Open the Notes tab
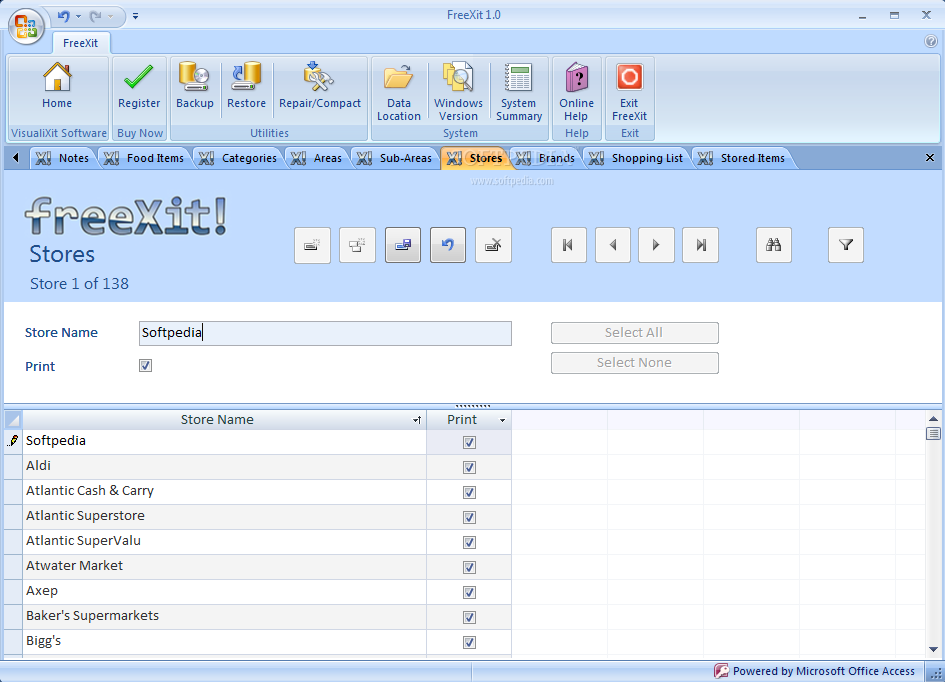Image resolution: width=945 pixels, height=682 pixels. (x=62, y=158)
